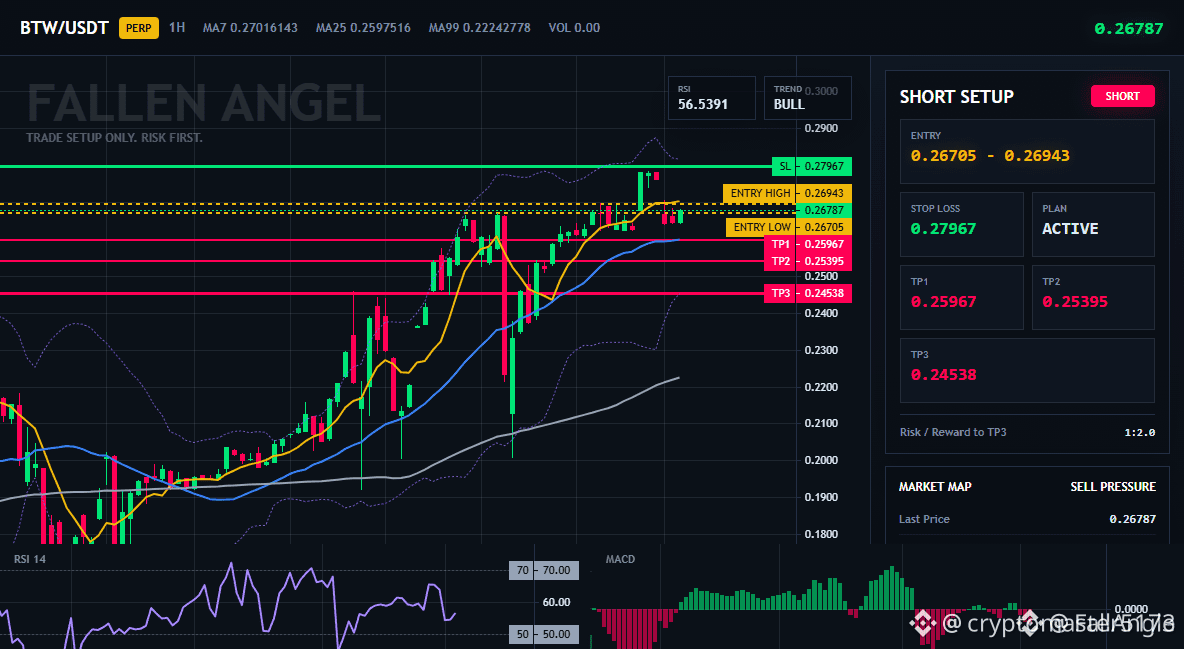Click the 60.00 RSI axis label

click(x=557, y=602)
